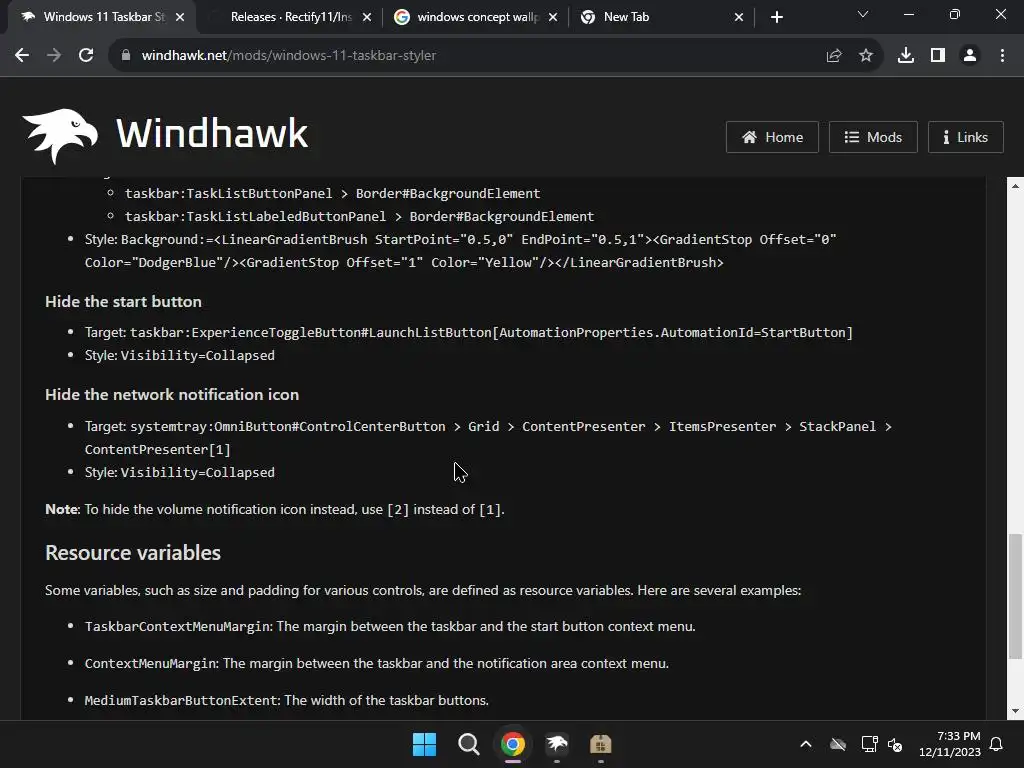The width and height of the screenshot is (1024, 768).
Task: Share this page via address bar icon
Action: tap(833, 56)
